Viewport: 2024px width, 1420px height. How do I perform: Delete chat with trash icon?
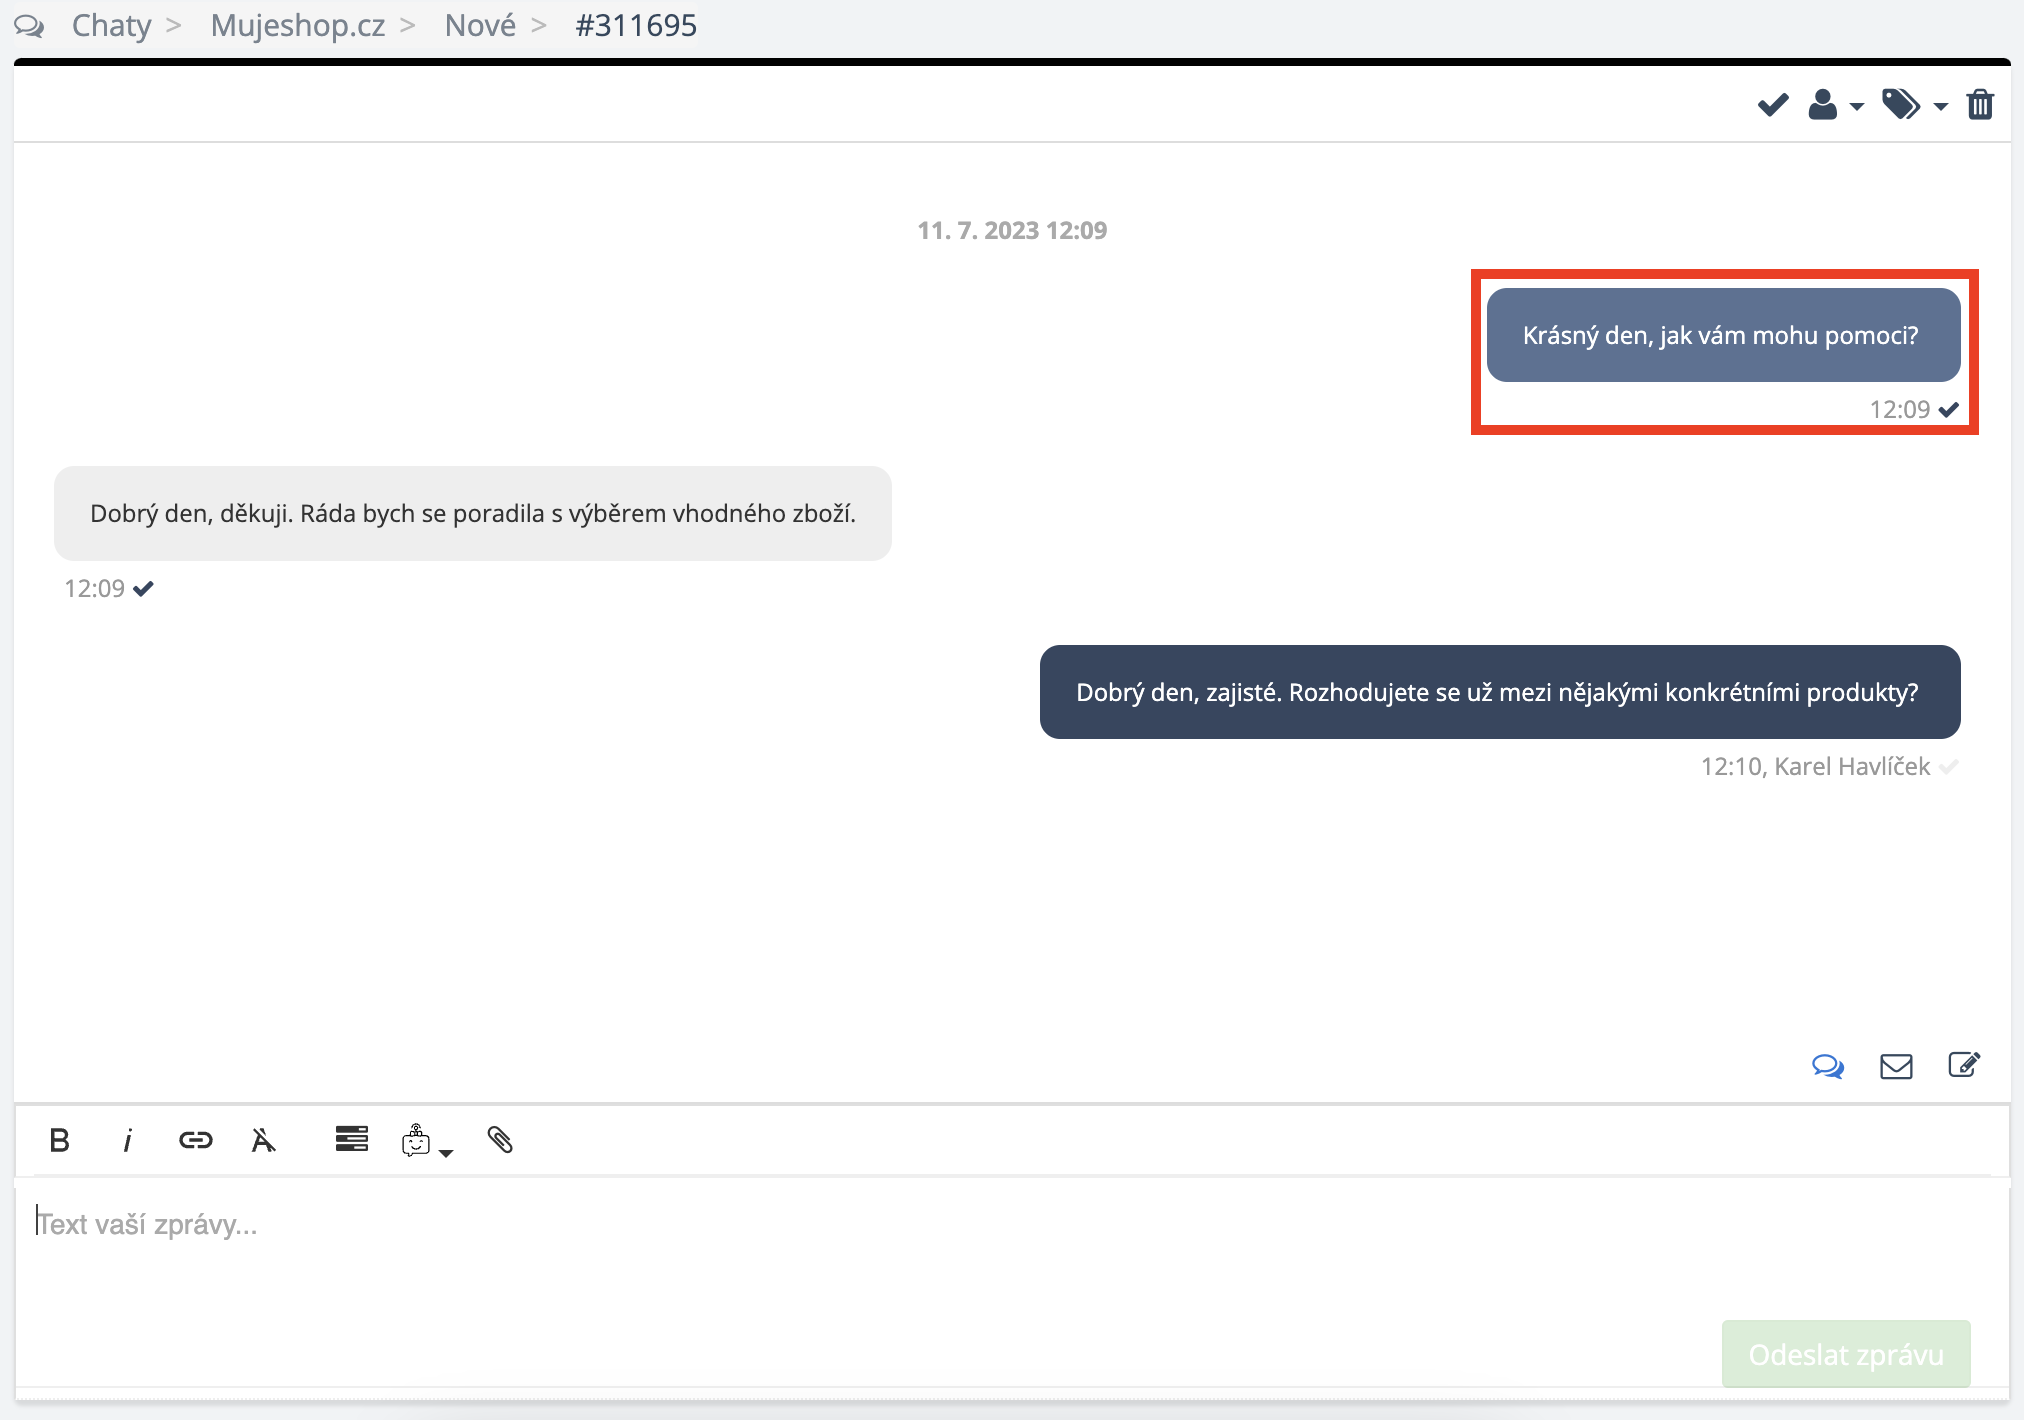(1980, 105)
